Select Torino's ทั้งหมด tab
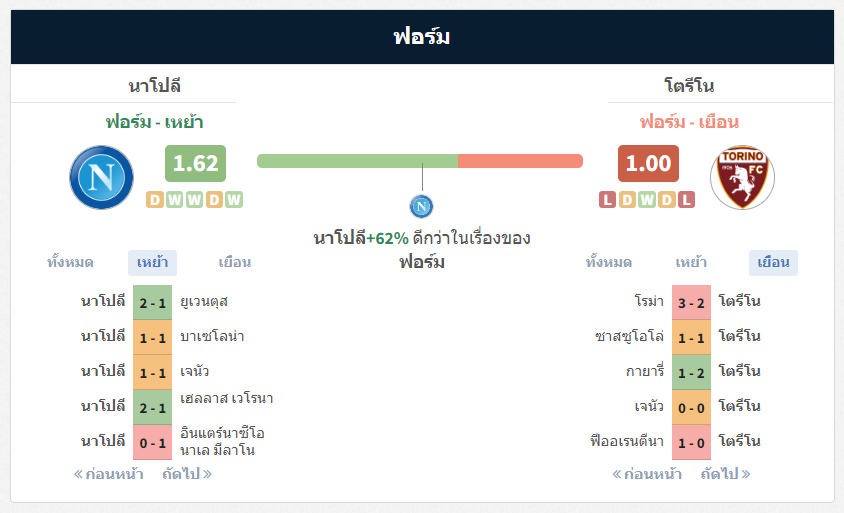 point(609,263)
